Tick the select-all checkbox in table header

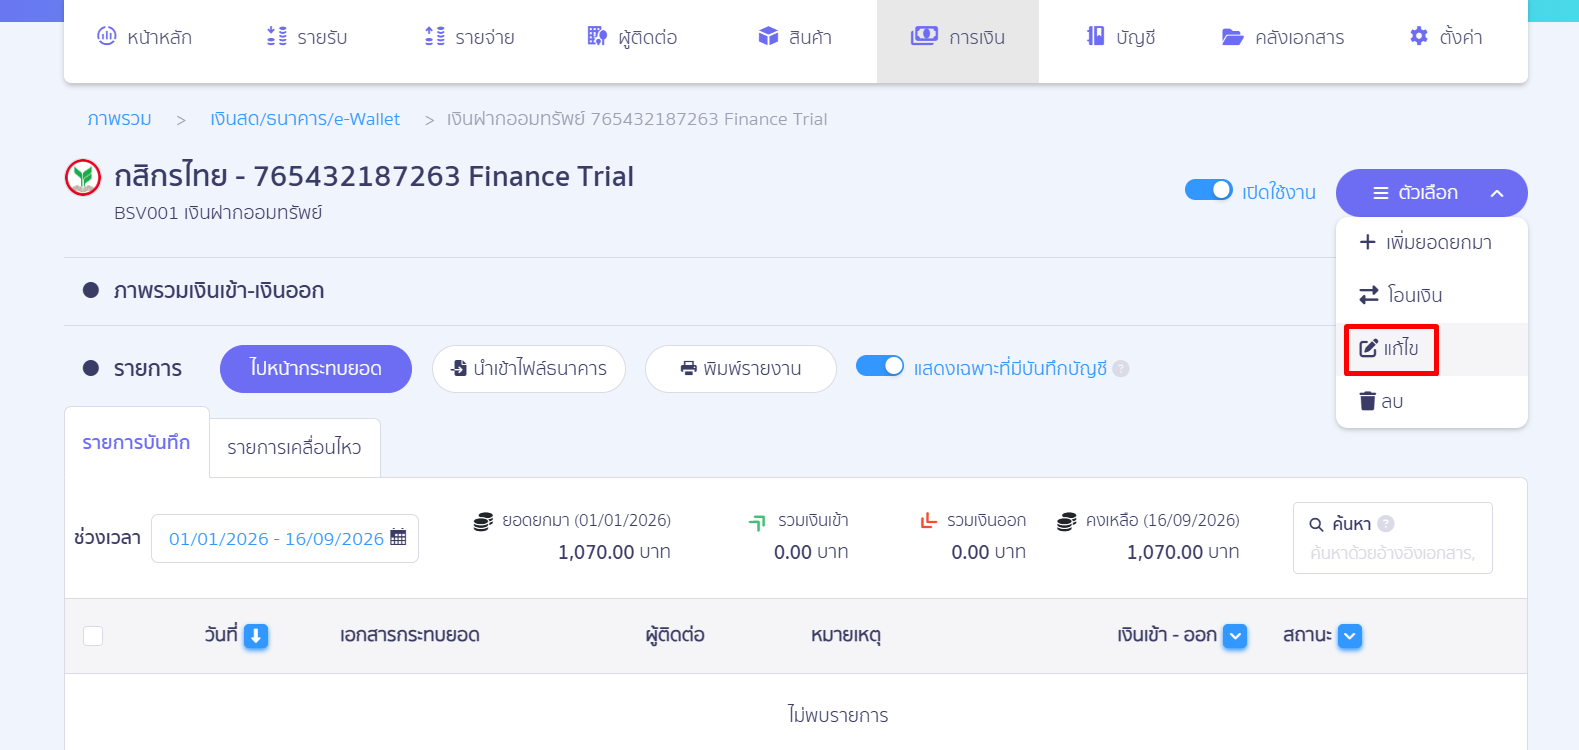coord(93,636)
